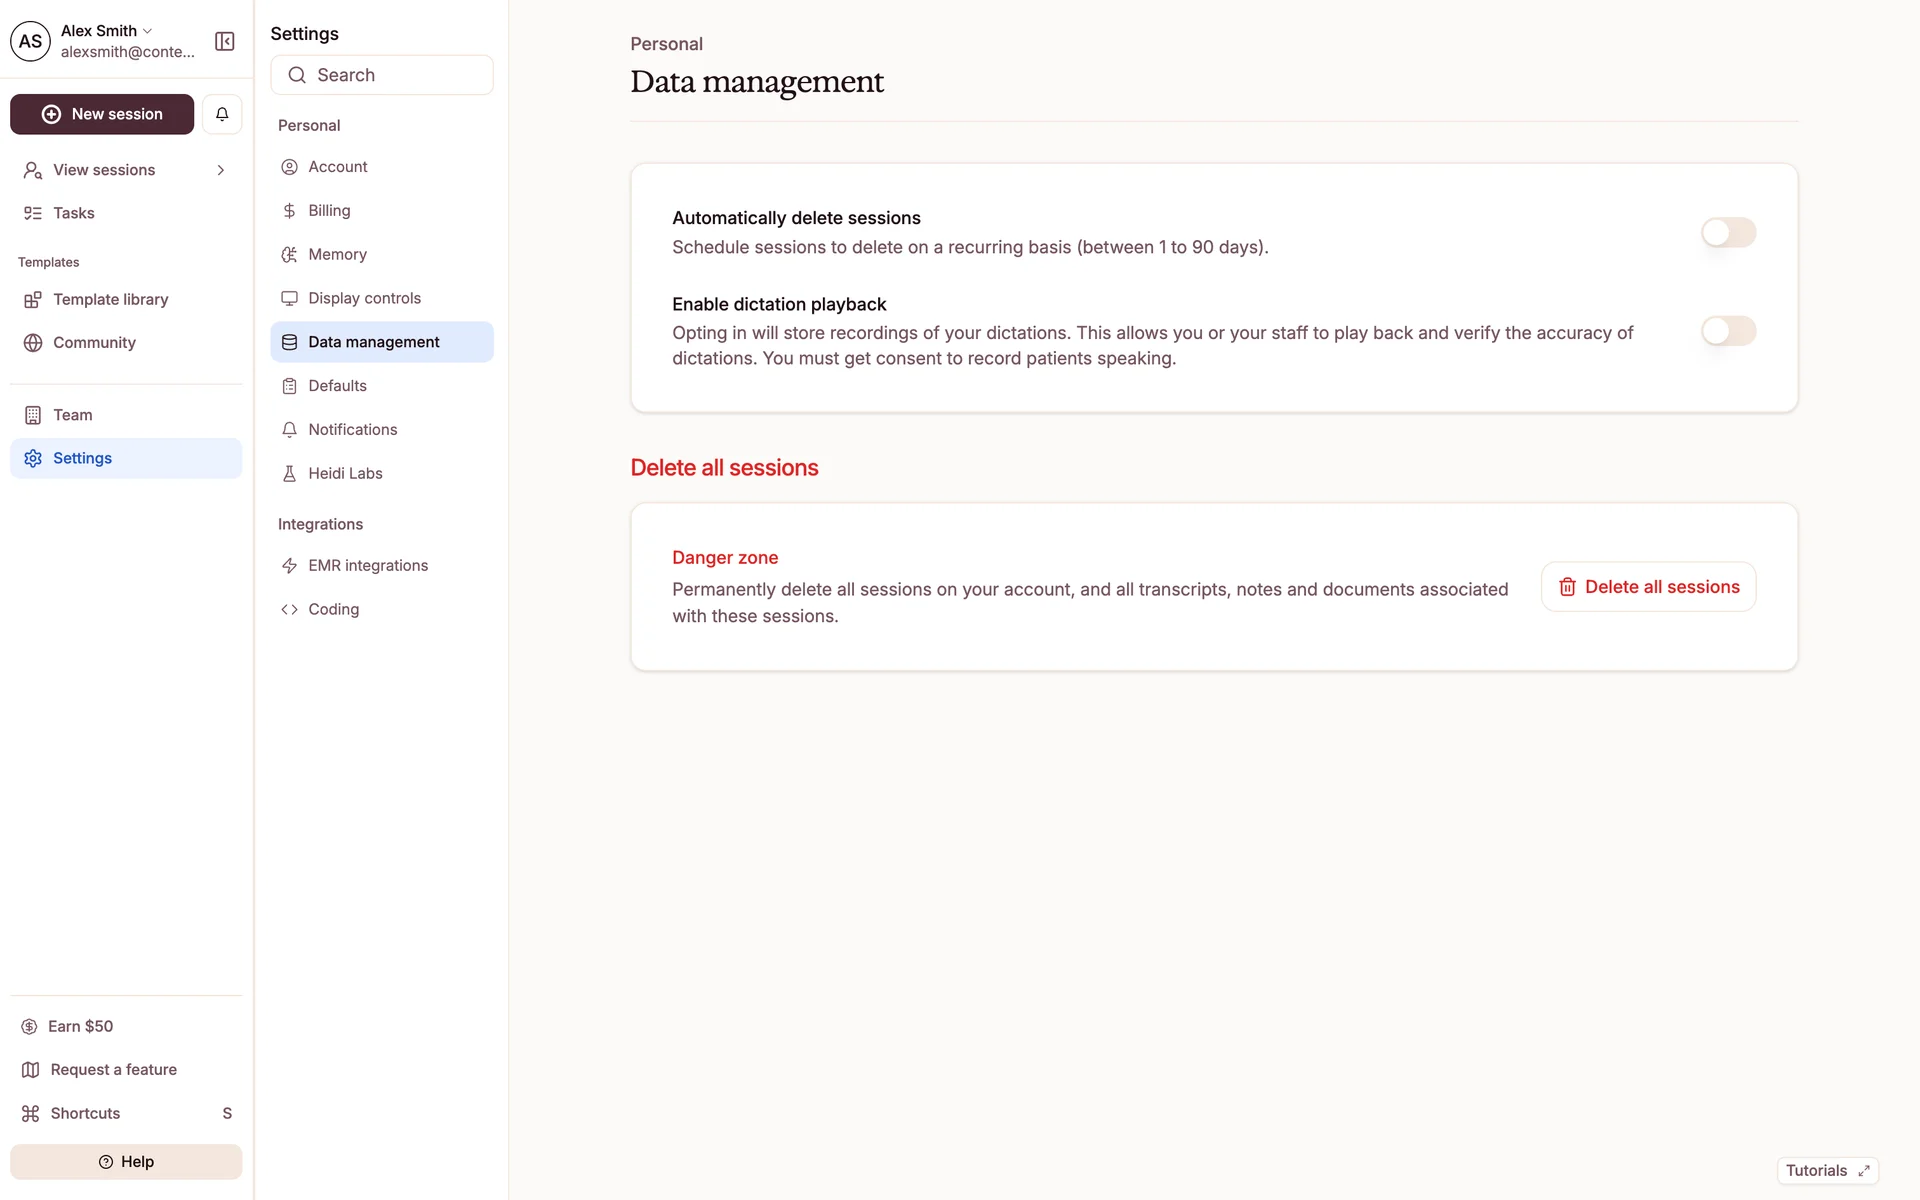The height and width of the screenshot is (1200, 1920).
Task: Click the Shortcuts command icon
Action: (x=31, y=1113)
